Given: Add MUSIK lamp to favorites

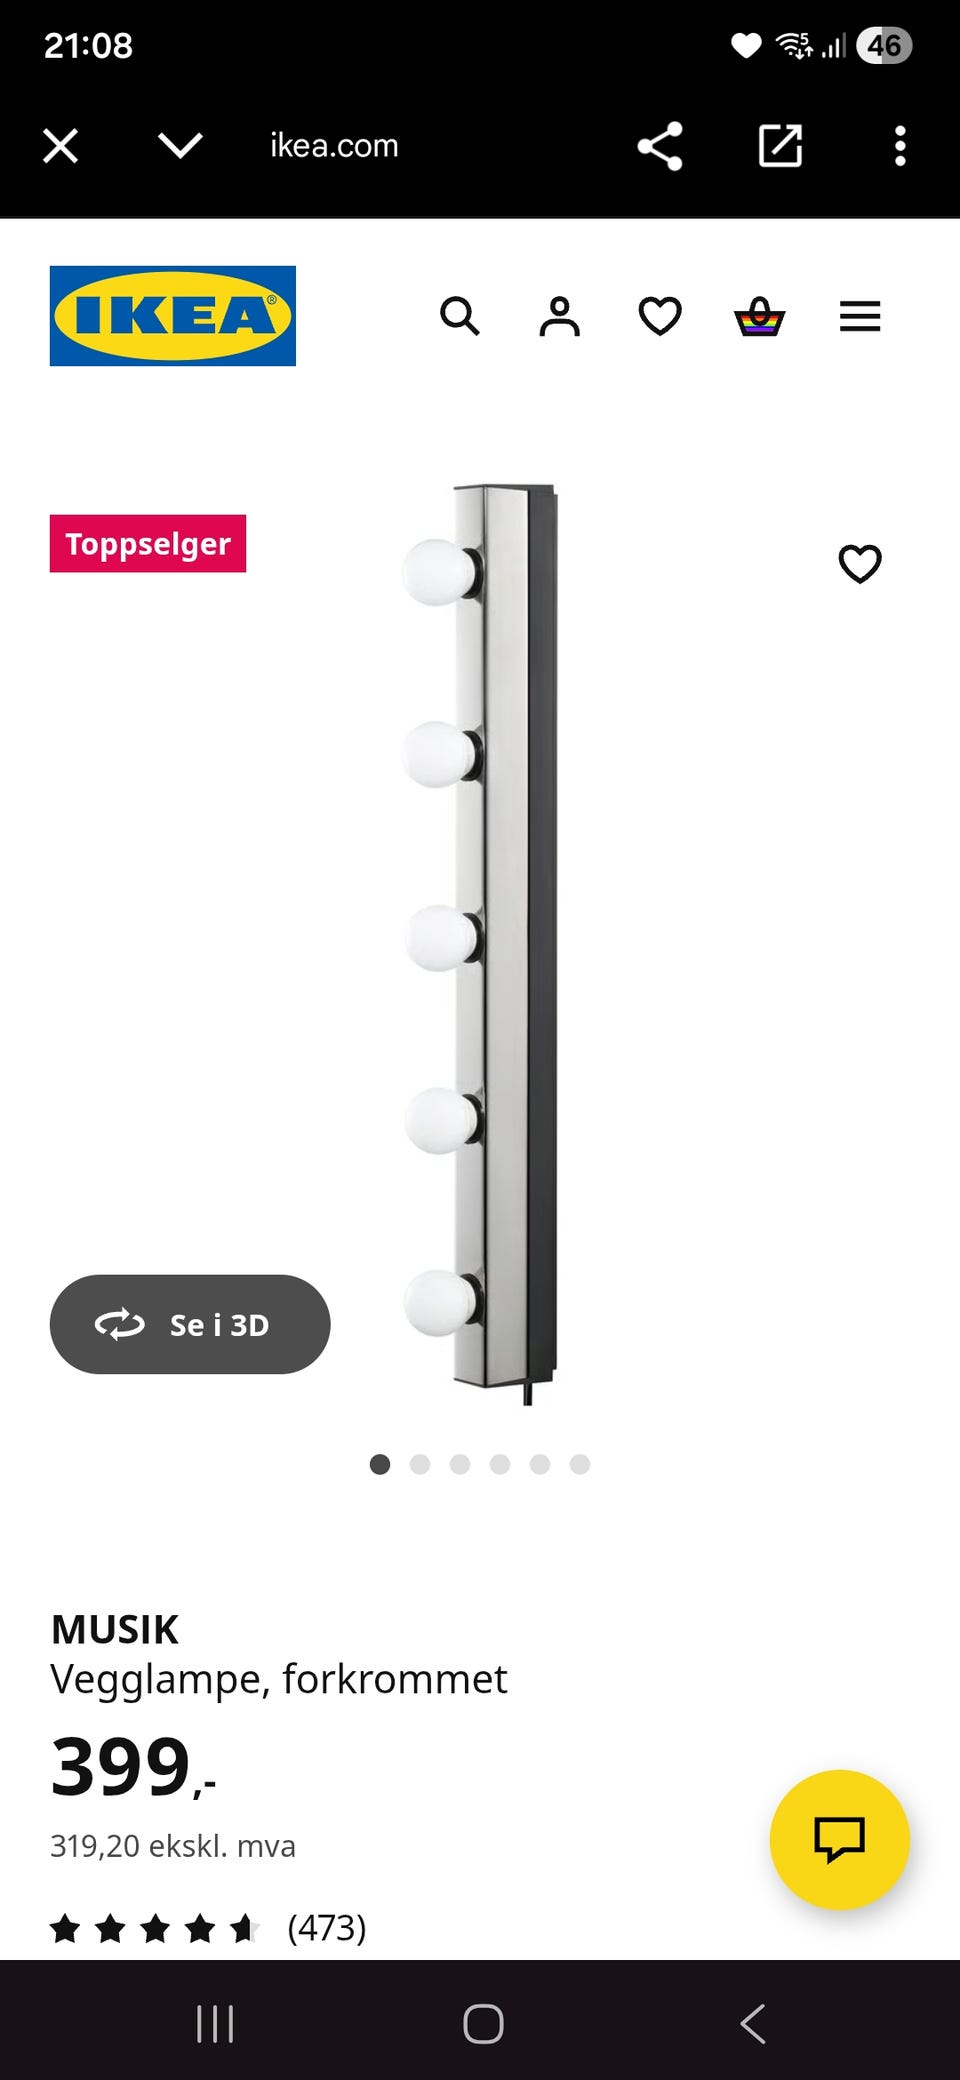Looking at the screenshot, I should coord(860,564).
